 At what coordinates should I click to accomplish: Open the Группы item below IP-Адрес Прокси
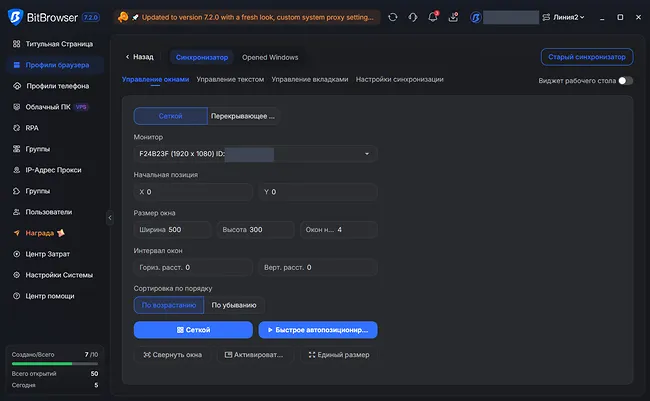pyautogui.click(x=53, y=191)
